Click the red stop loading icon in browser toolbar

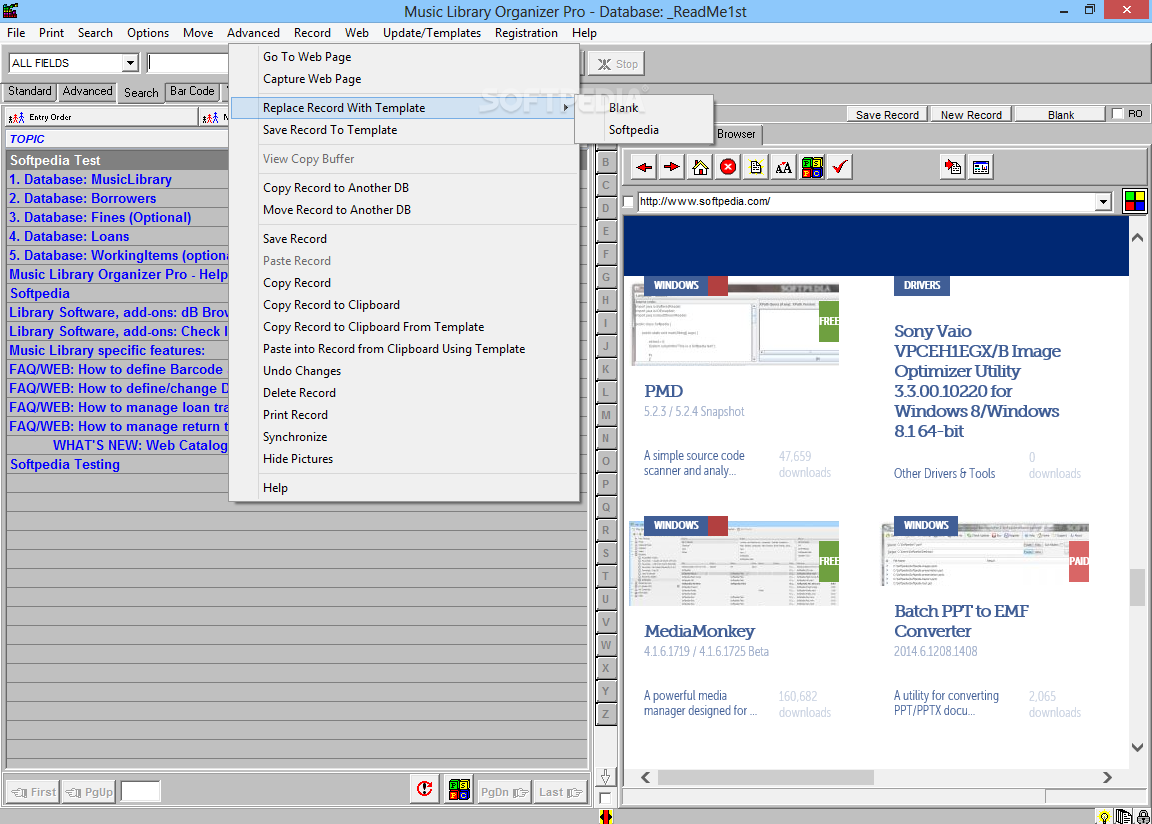click(x=728, y=167)
